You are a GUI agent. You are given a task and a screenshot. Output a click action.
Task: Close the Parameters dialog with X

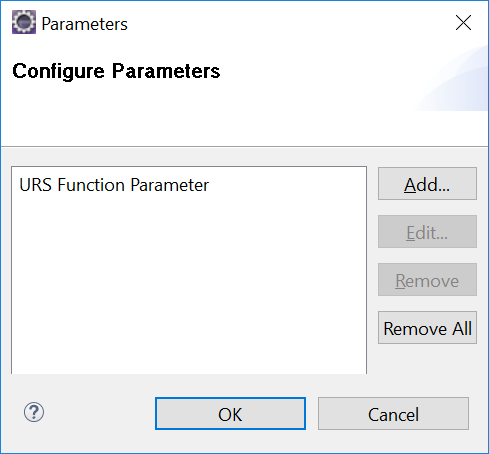[x=463, y=23]
